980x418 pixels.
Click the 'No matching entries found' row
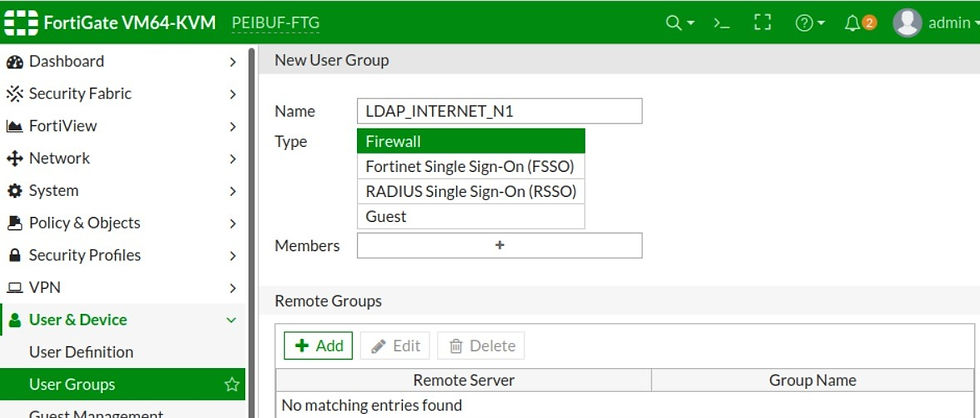(x=625, y=405)
